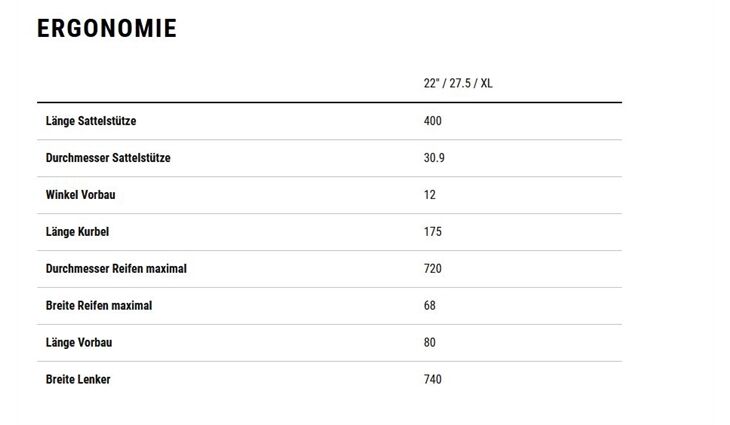Select the value 80 for Länge Vorbau
The height and width of the screenshot is (425, 730).
[430, 342]
